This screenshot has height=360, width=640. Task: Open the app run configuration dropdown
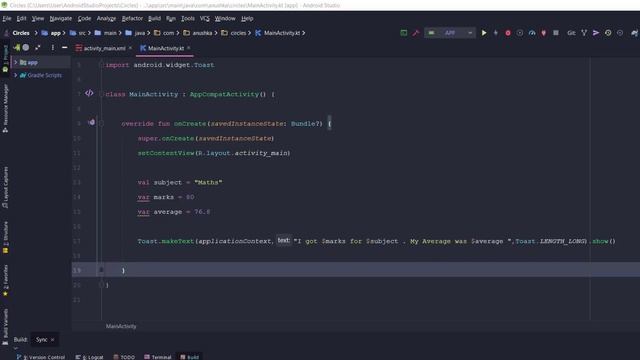coord(450,33)
